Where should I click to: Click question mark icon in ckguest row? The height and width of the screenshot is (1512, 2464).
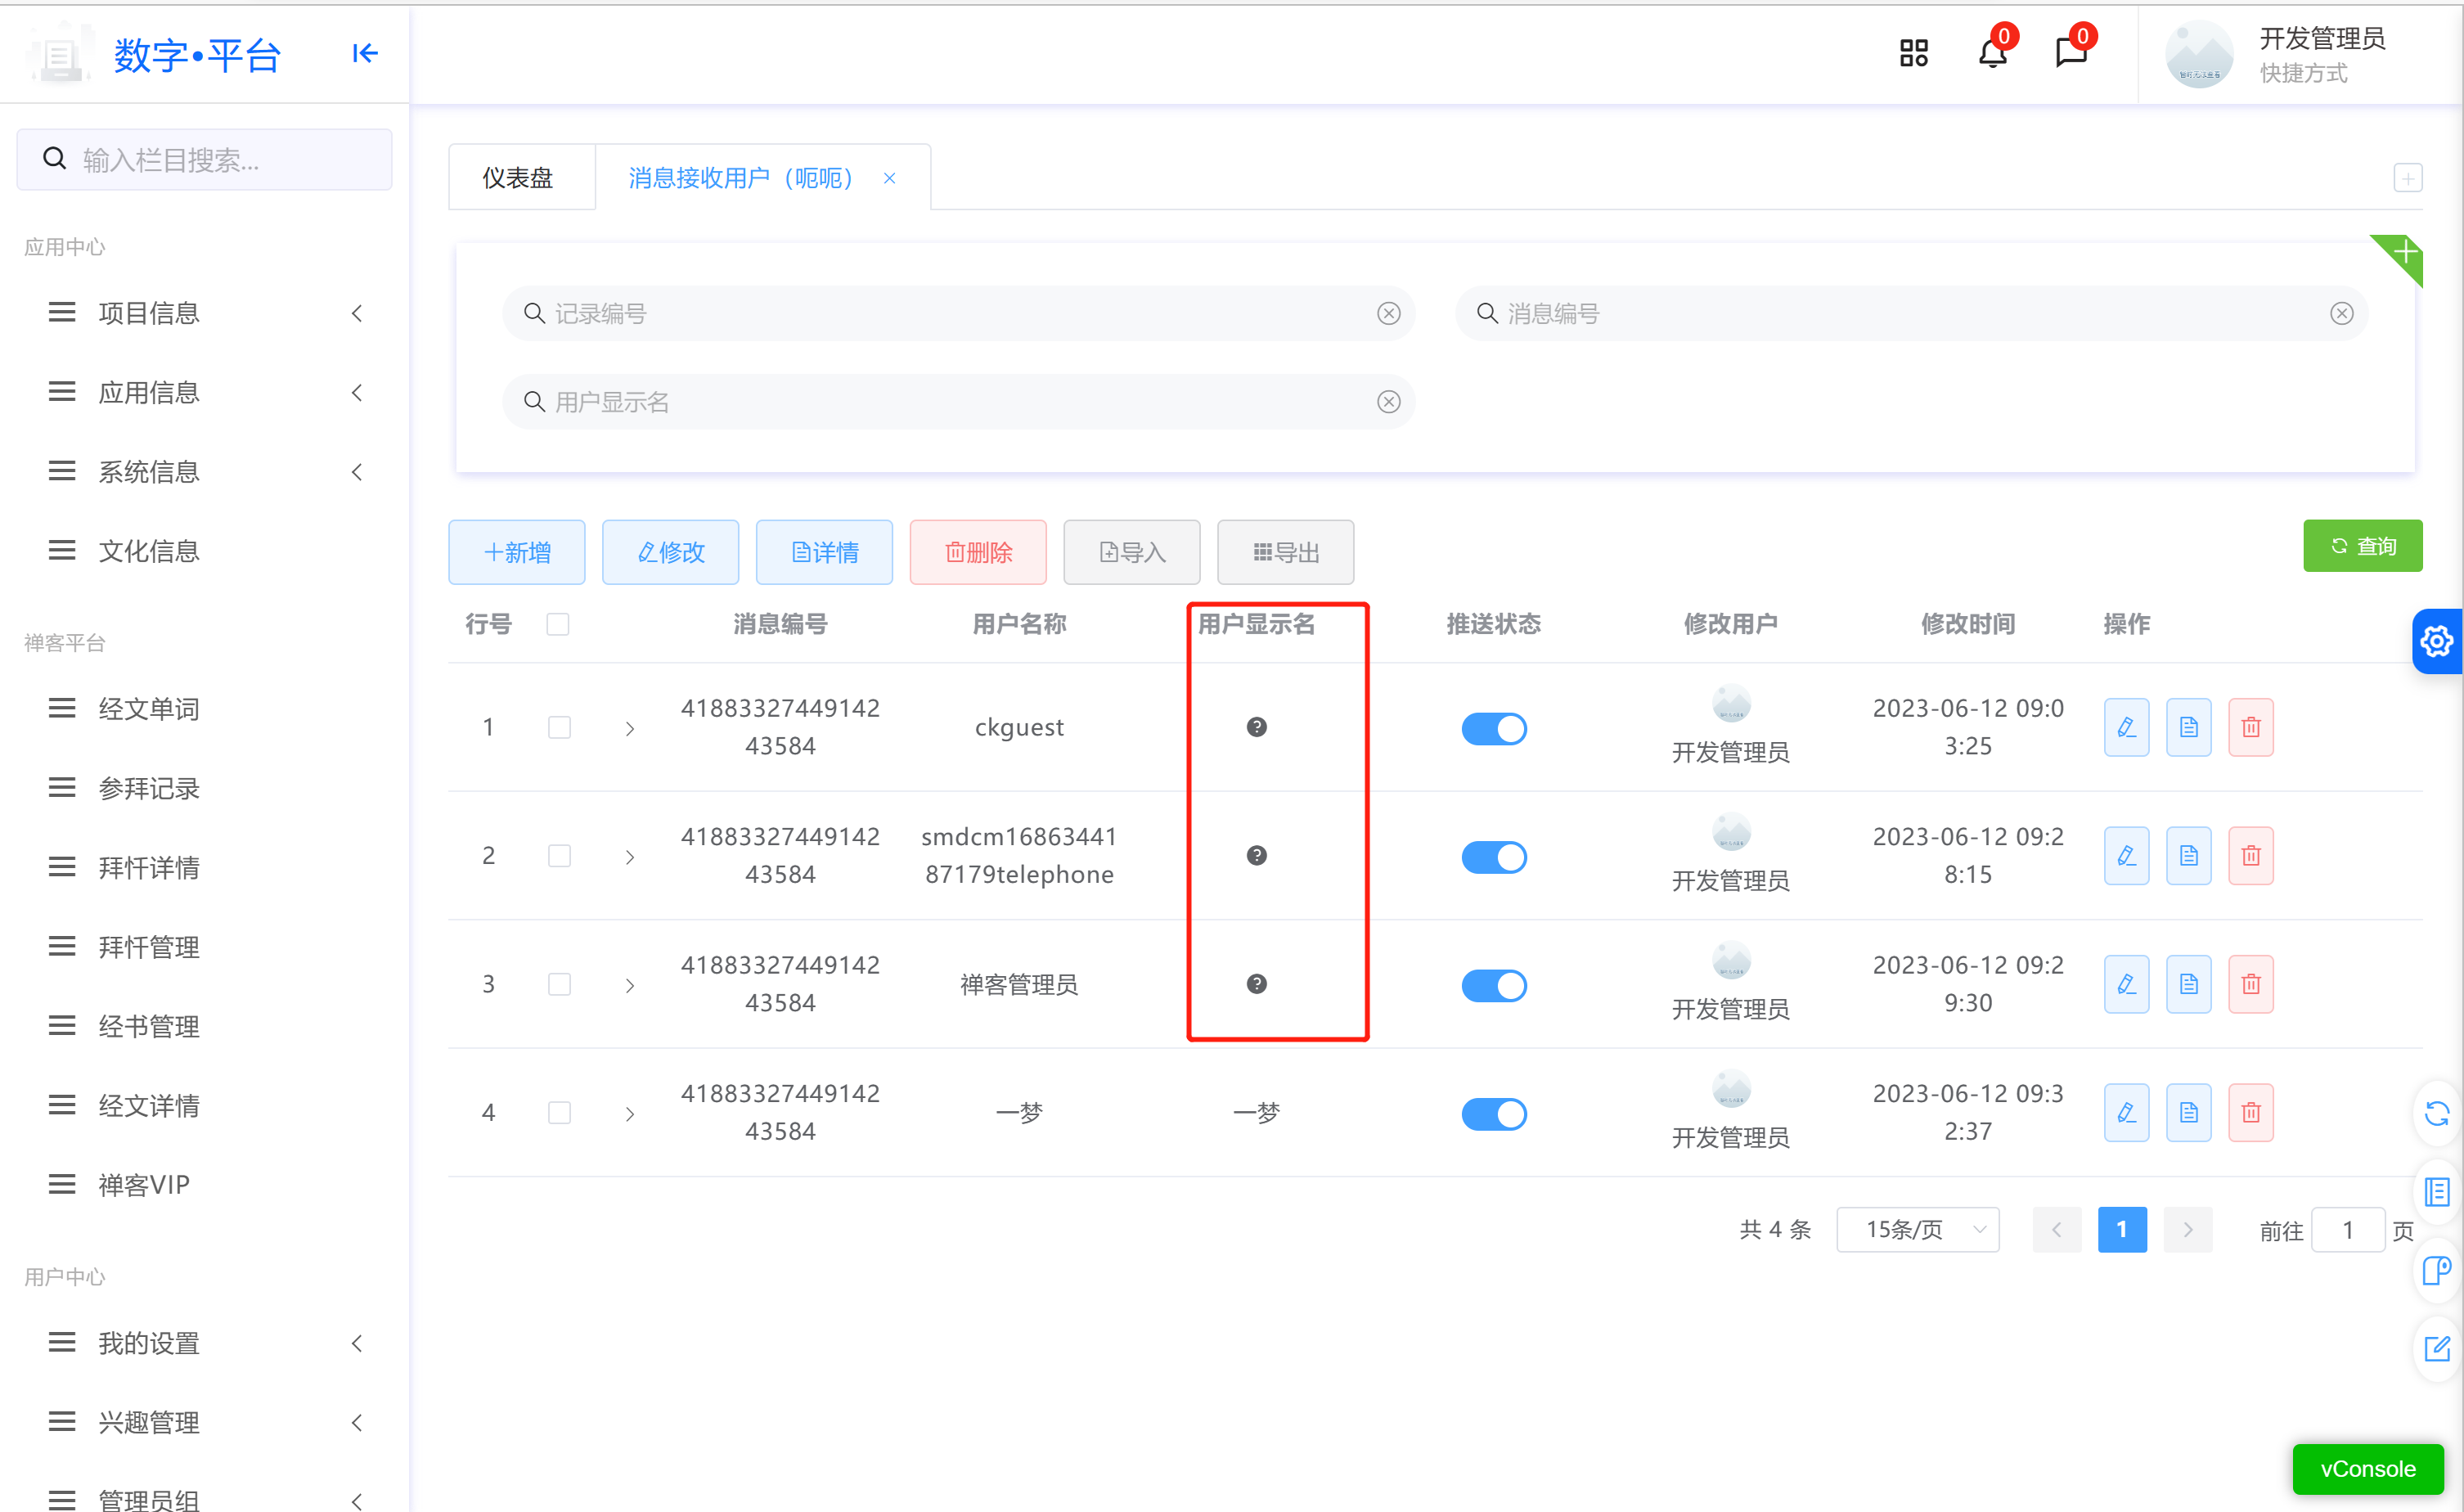(1256, 727)
